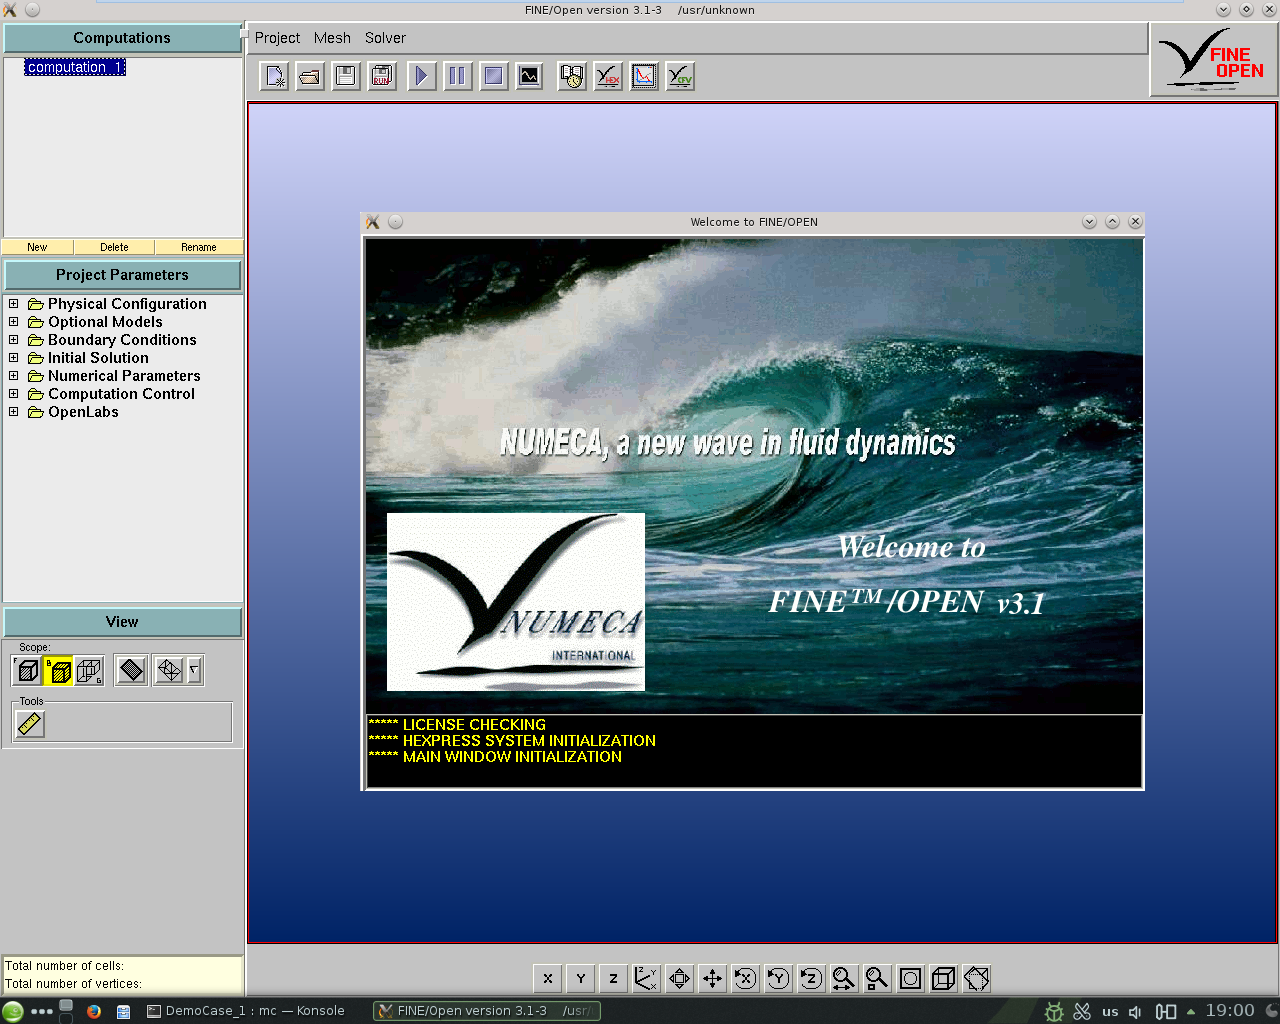Open the task manager book-and-clock icon
The image size is (1280, 1024).
click(572, 76)
